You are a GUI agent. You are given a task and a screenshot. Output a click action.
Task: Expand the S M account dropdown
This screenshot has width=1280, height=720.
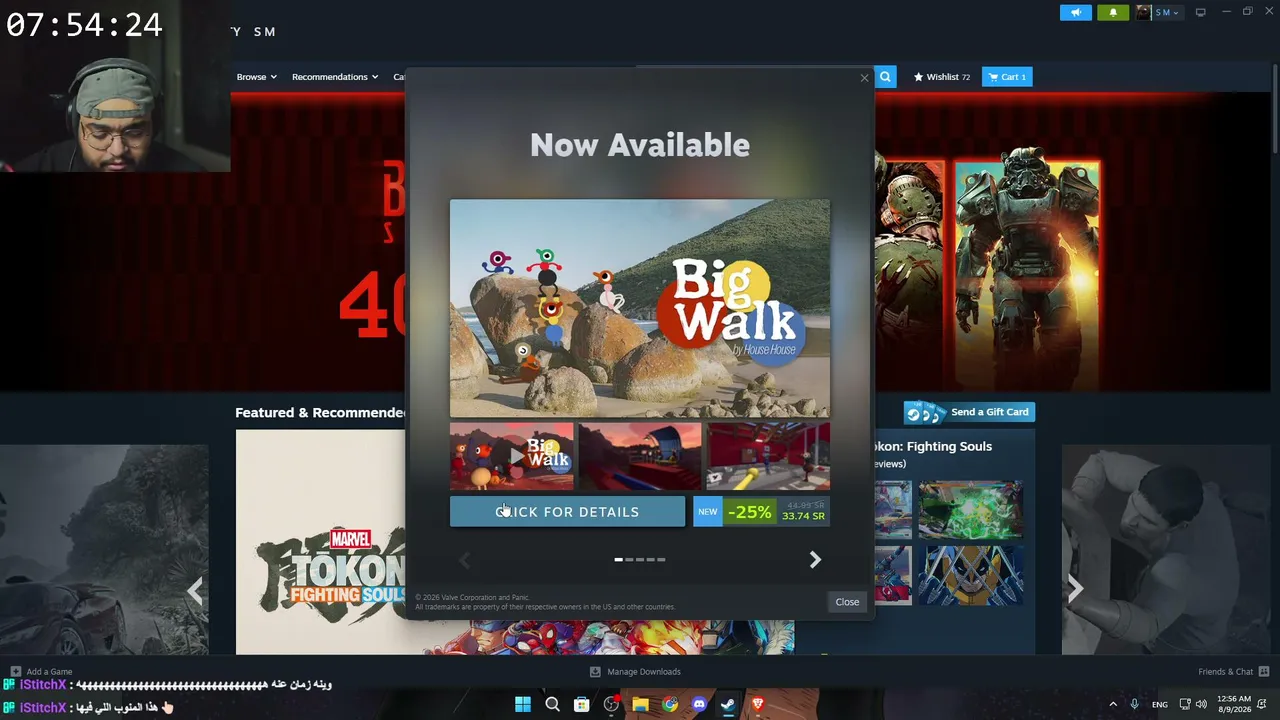coord(1168,13)
